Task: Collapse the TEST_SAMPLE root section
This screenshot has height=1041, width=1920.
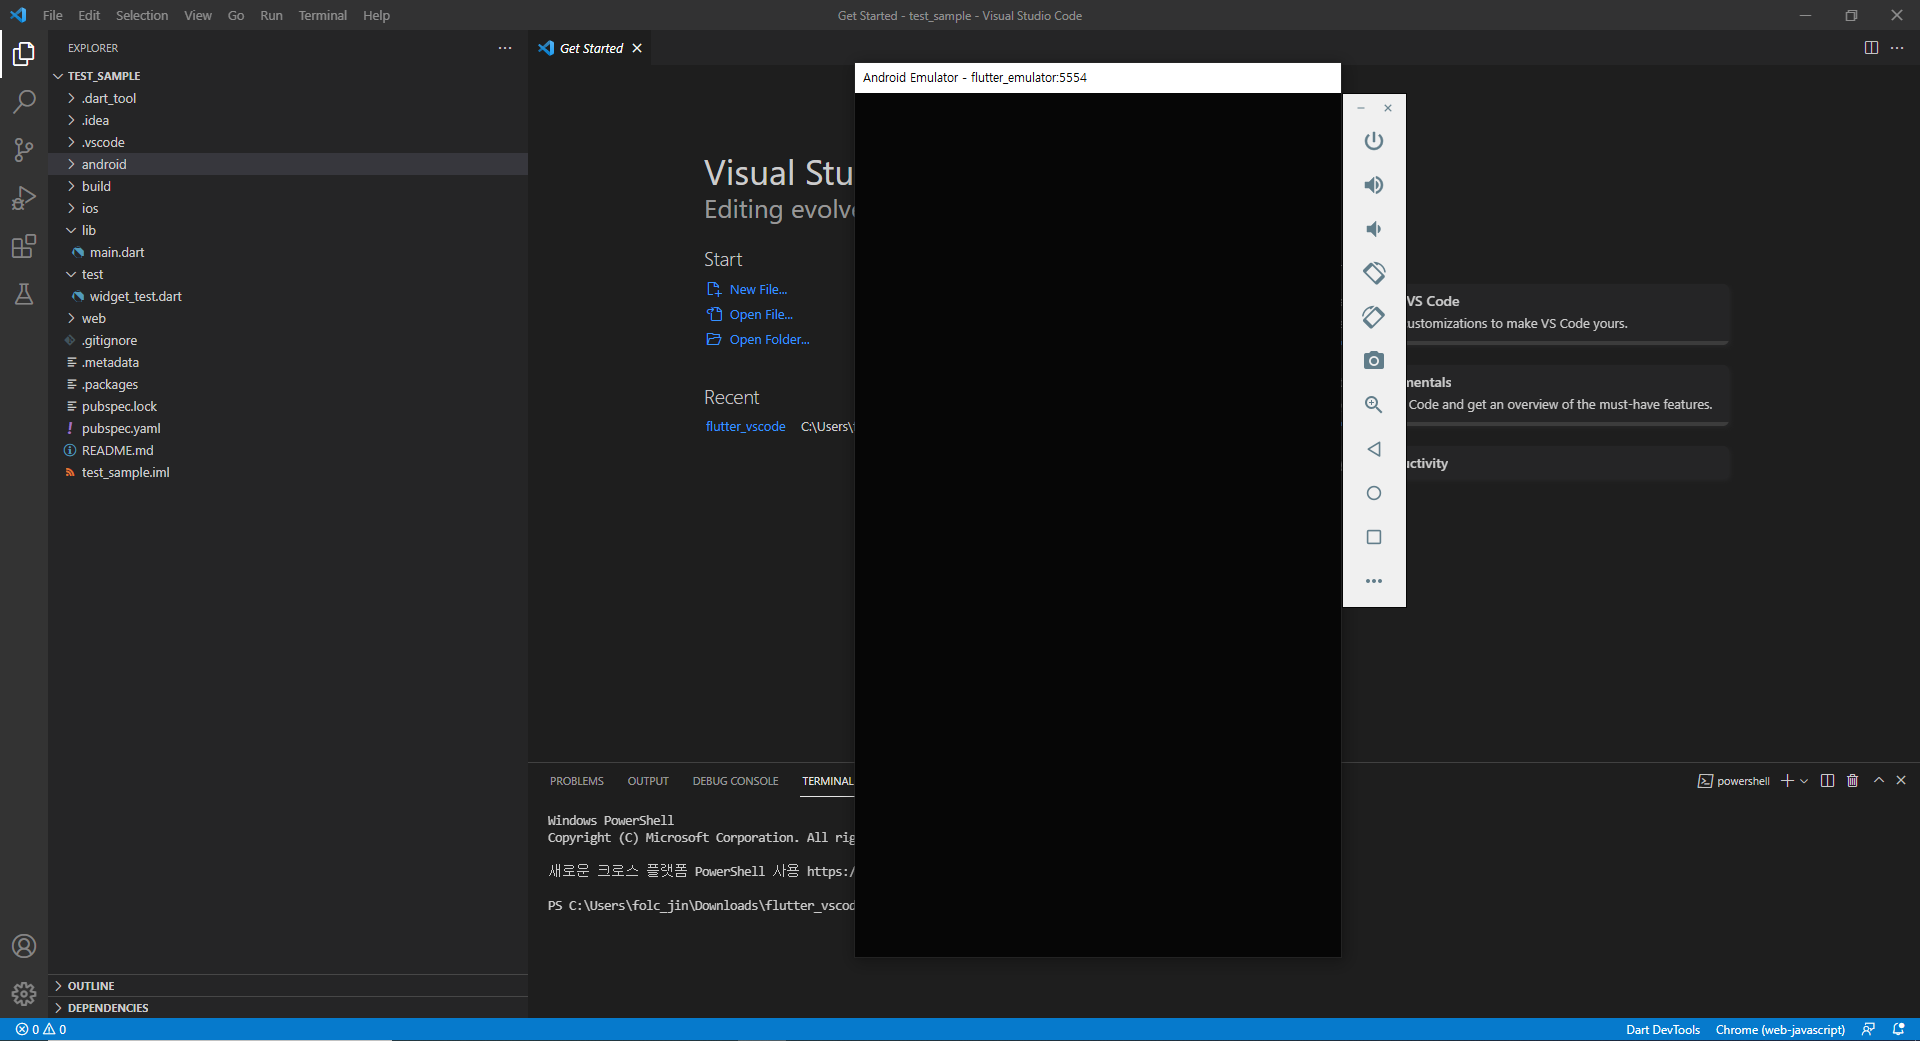Action: [288, 76]
